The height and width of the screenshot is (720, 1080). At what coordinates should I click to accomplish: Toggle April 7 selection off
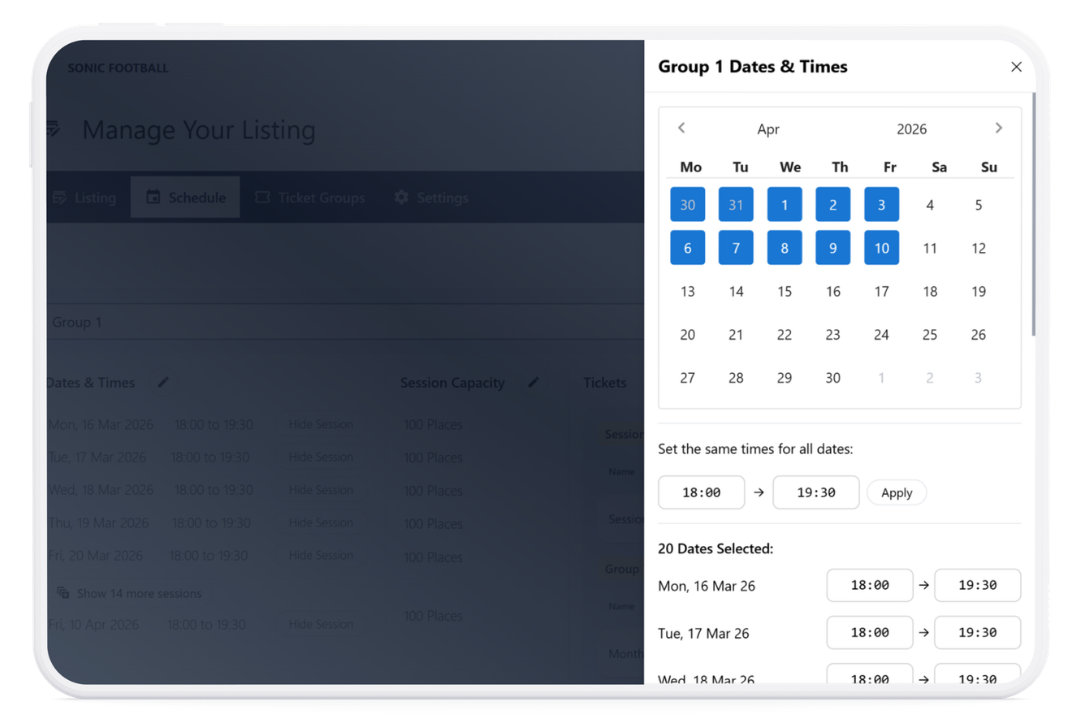coord(736,248)
